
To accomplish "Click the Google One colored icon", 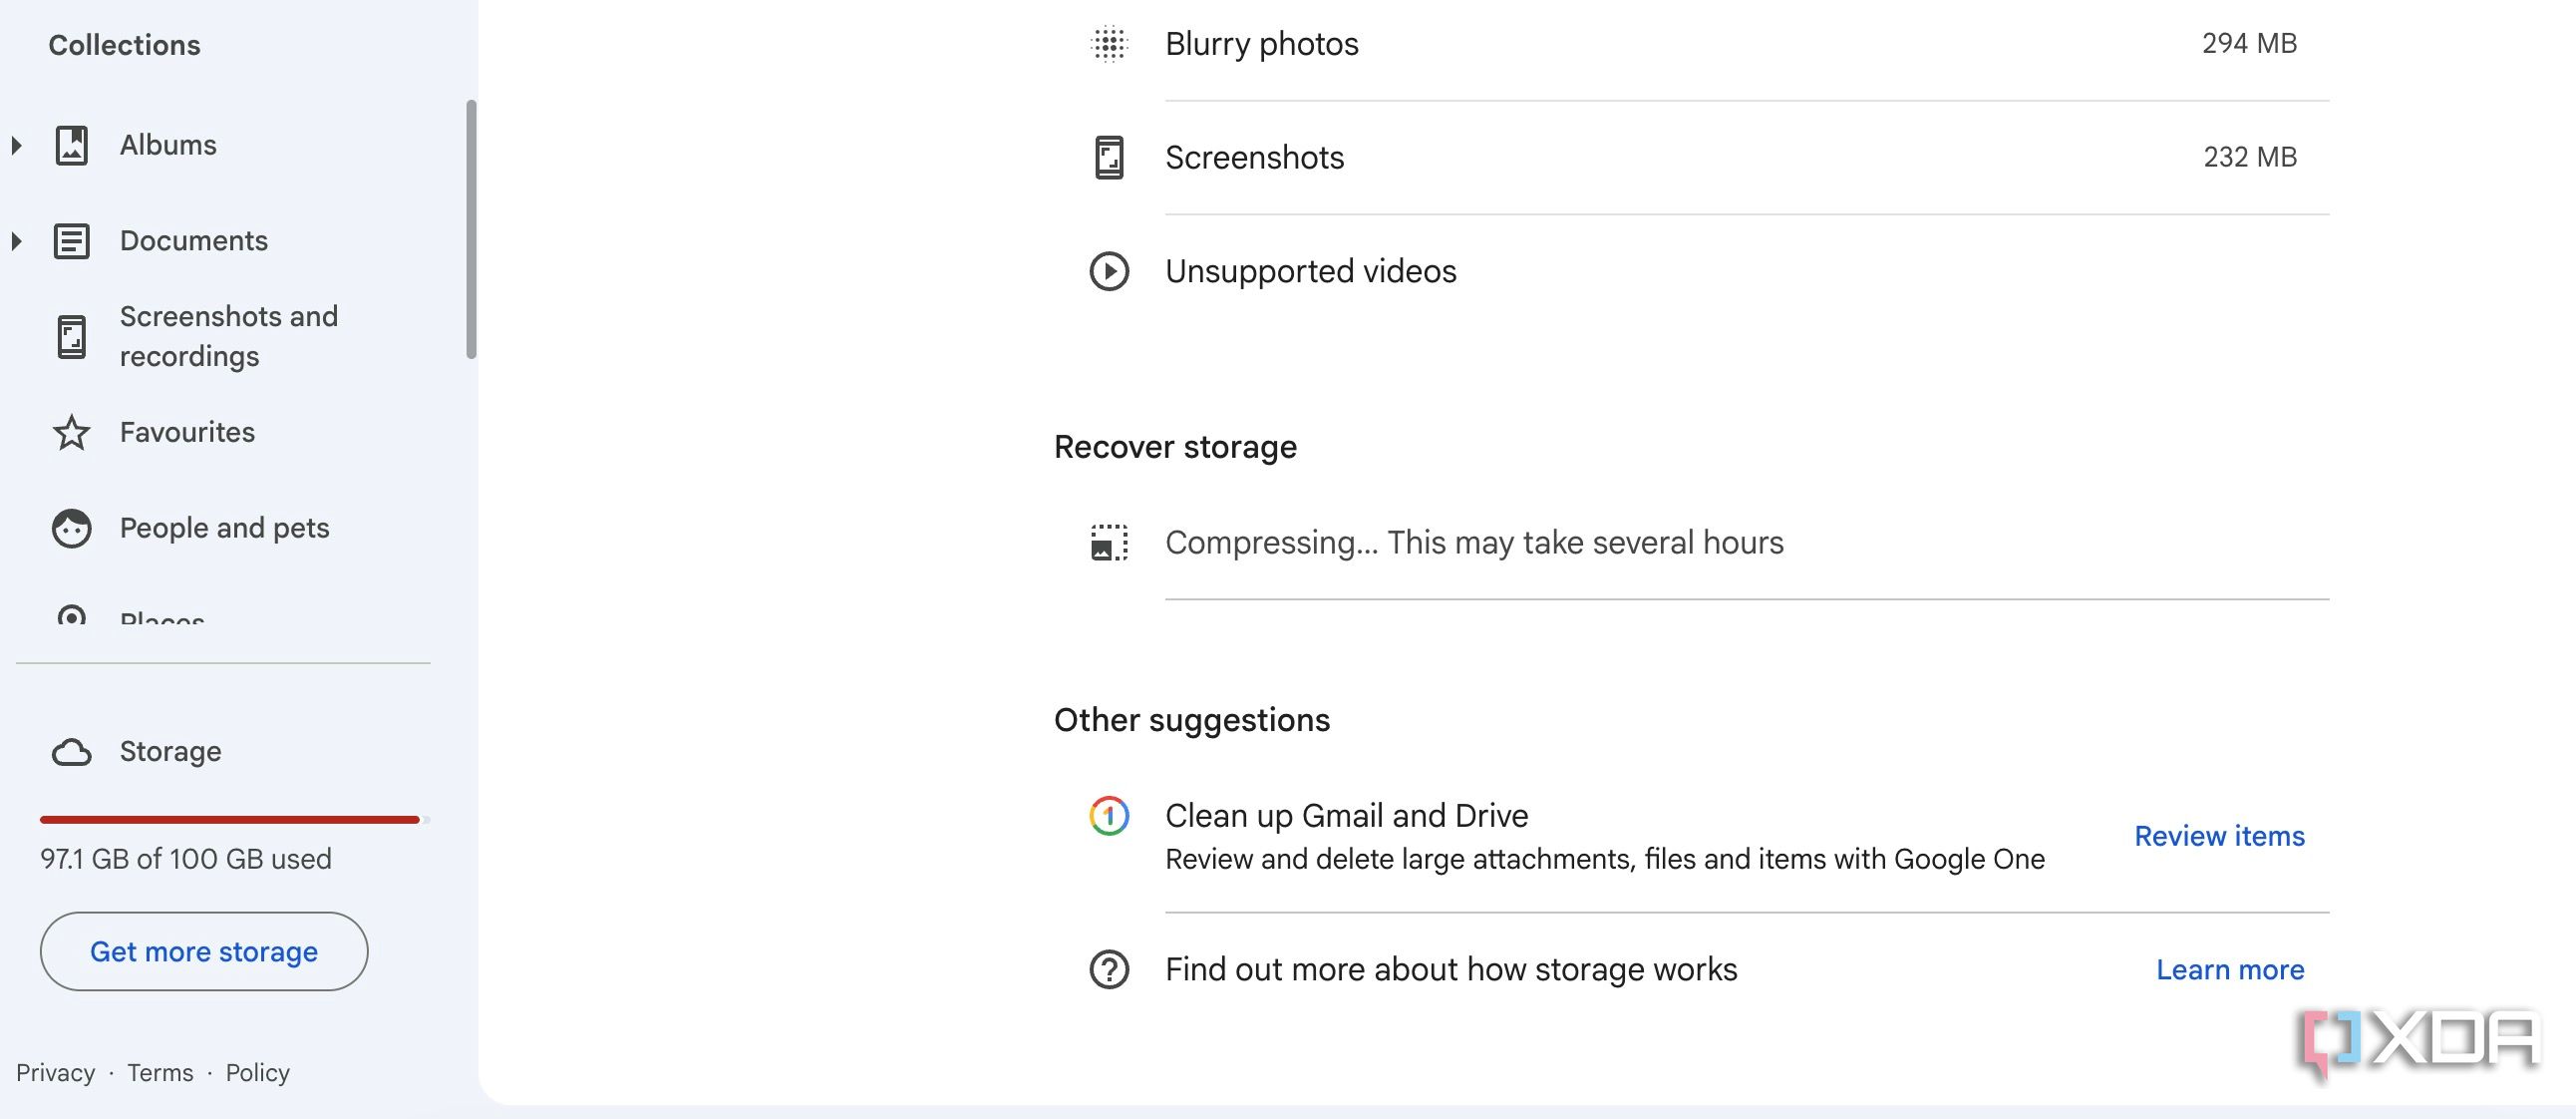I will pyautogui.click(x=1109, y=816).
